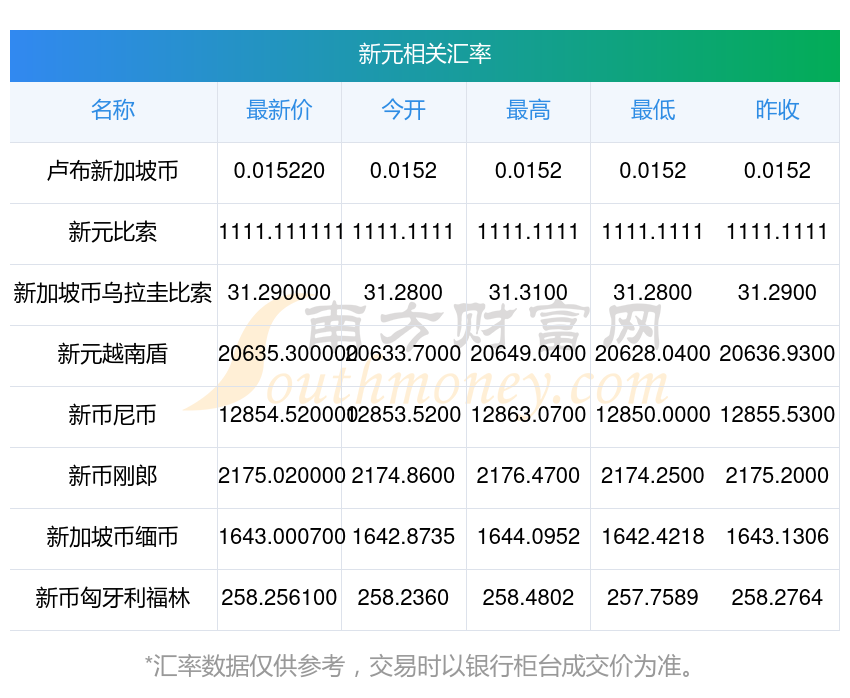Select the 名称 column header

tap(113, 111)
